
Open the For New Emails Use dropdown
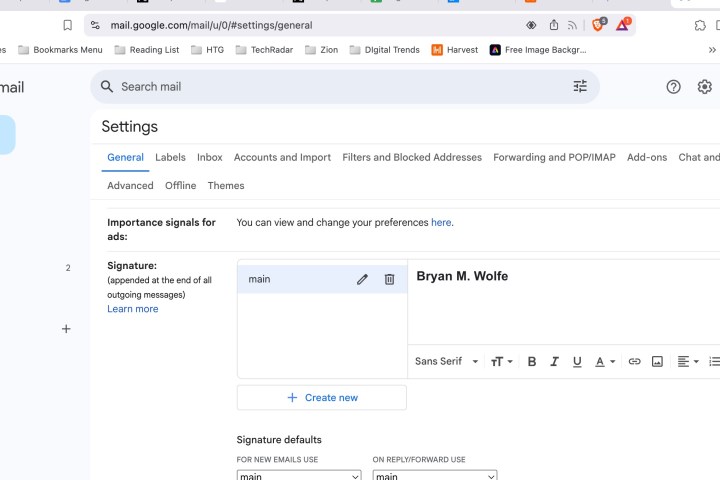coord(298,477)
